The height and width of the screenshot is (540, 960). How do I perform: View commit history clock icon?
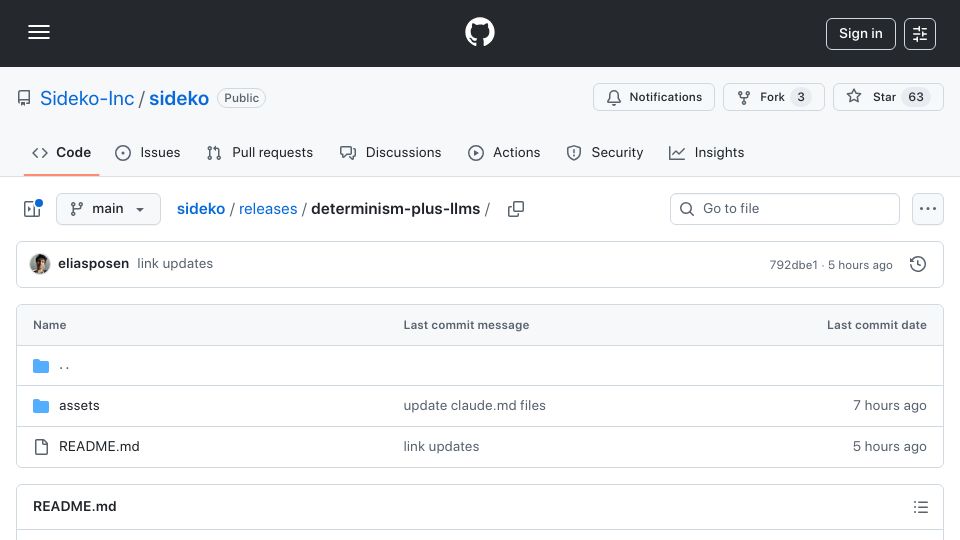(x=918, y=264)
